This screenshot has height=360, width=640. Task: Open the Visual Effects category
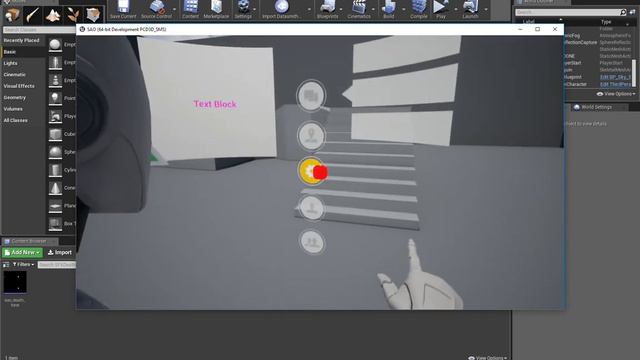(19, 86)
